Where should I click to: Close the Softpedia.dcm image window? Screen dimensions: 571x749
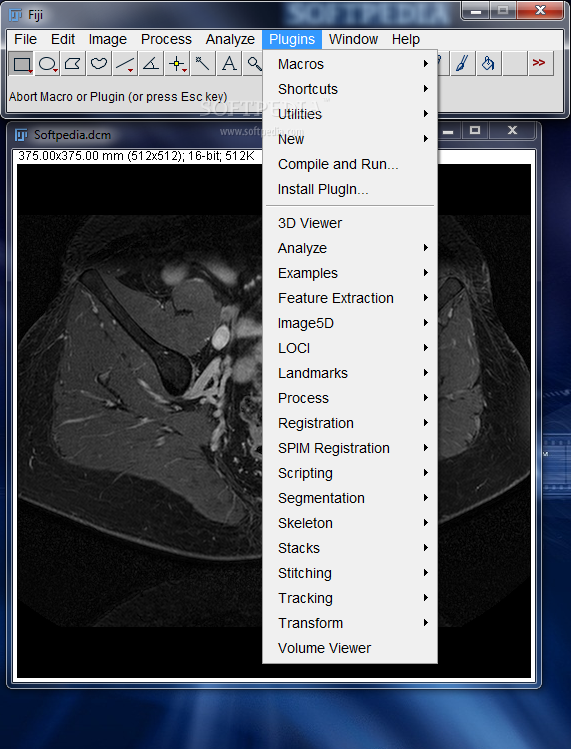(x=512, y=130)
